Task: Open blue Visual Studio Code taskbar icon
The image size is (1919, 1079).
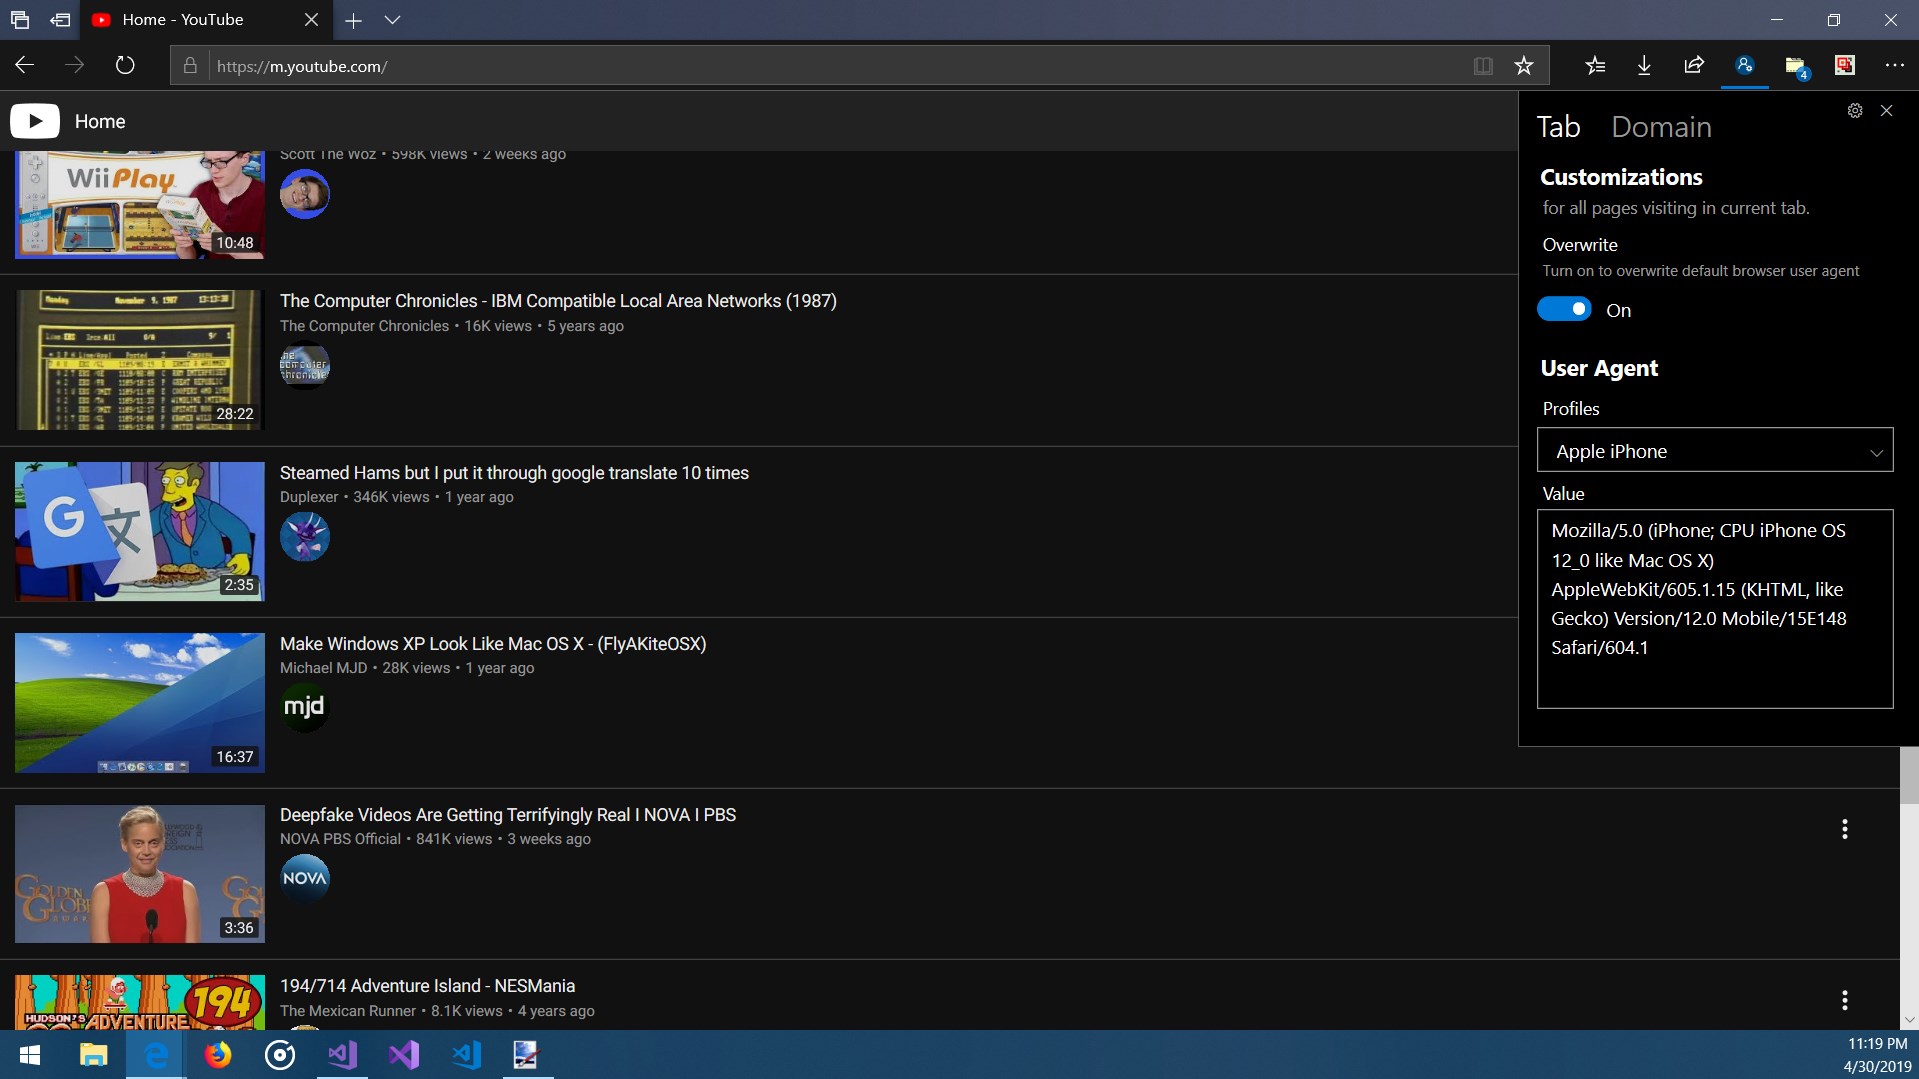Action: 466,1055
